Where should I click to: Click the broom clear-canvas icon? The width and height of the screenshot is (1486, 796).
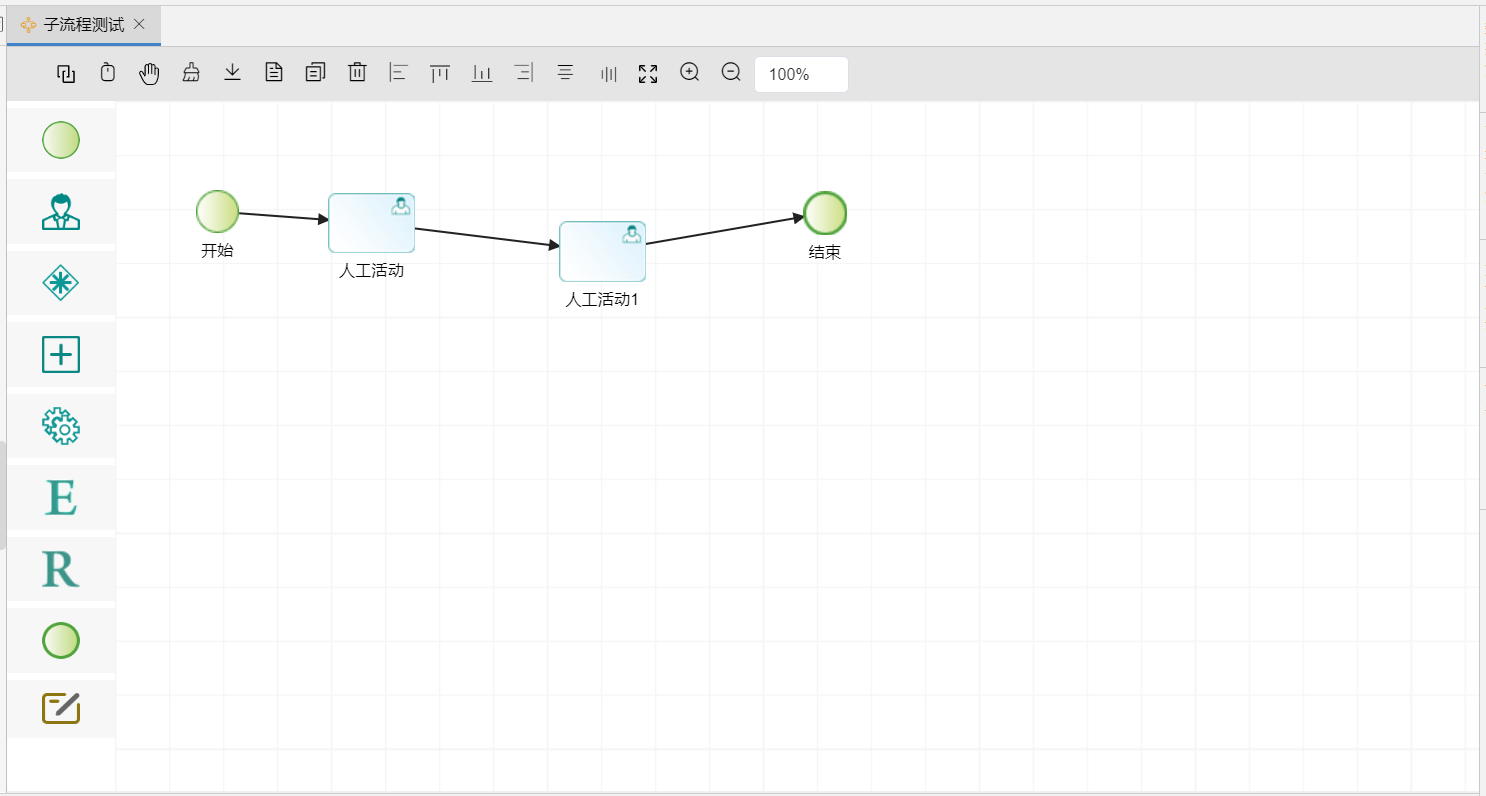click(x=191, y=73)
